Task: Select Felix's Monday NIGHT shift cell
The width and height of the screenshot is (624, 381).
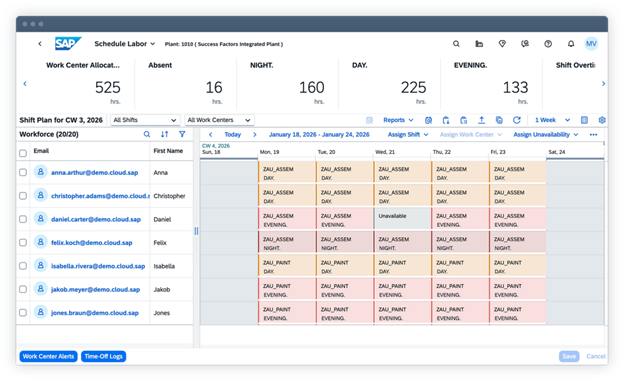Action: point(287,242)
